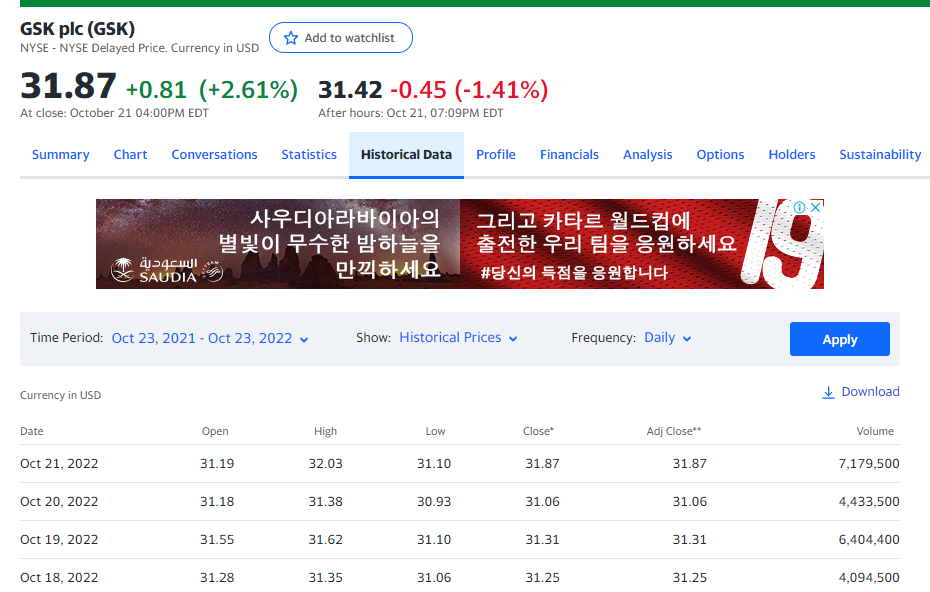Click the Low column header
The image size is (930, 592).
(435, 431)
